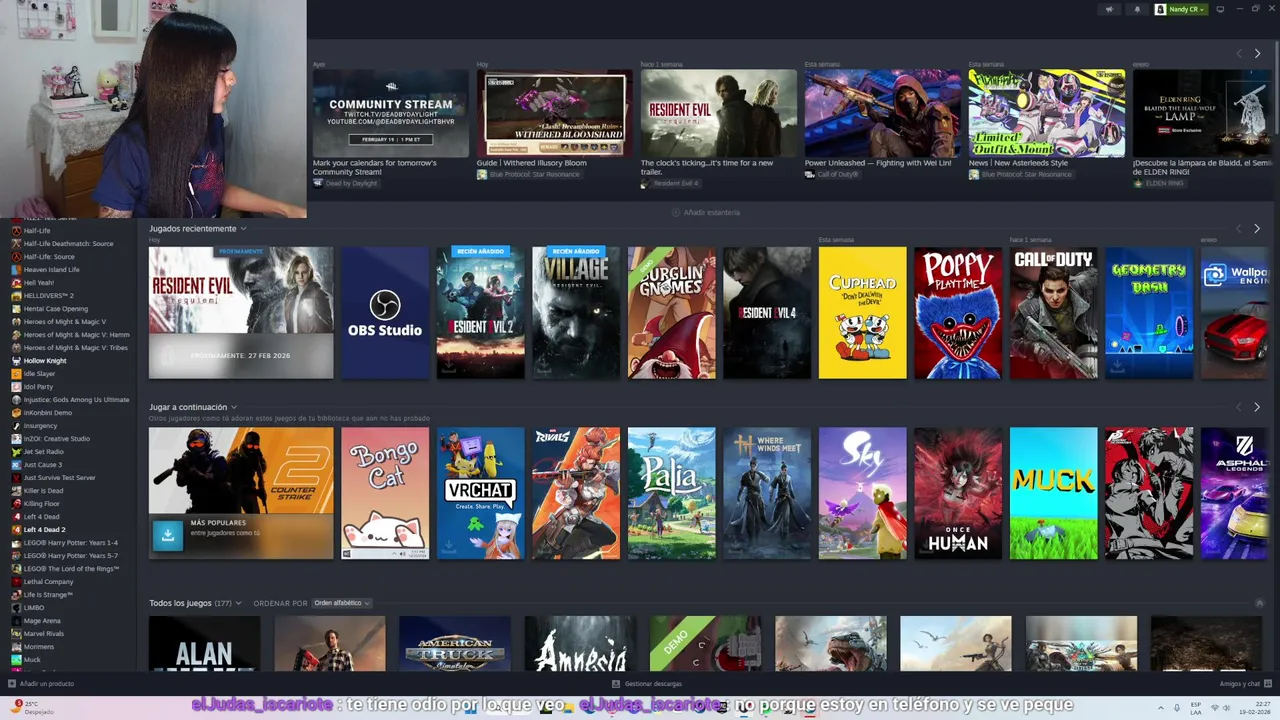Select Burglin' Gnomes cover
1280x720 pixels.
pyautogui.click(x=671, y=313)
